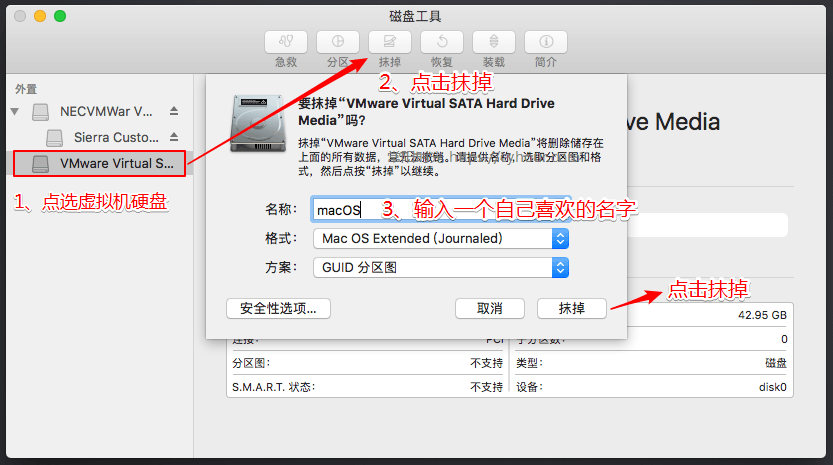Click the Restore (恢复) toolbar icon
The height and width of the screenshot is (465, 833).
[x=441, y=42]
